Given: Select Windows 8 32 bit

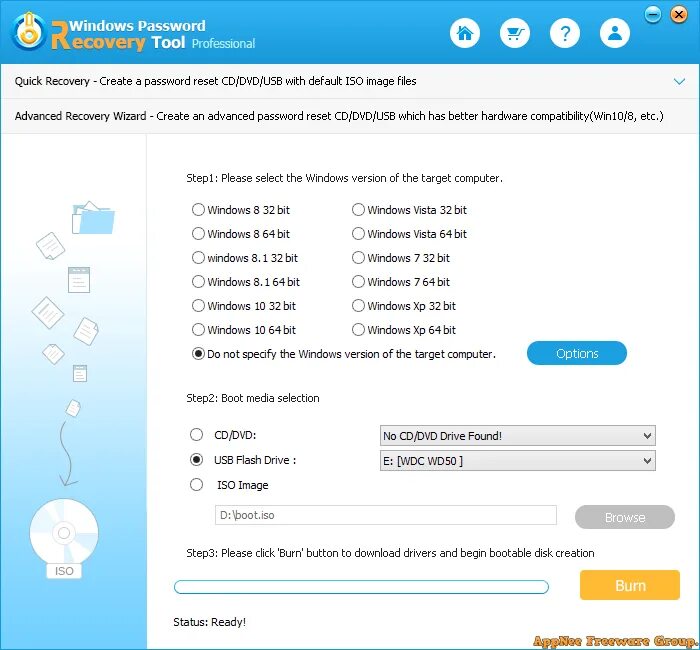Looking at the screenshot, I should (241, 210).
